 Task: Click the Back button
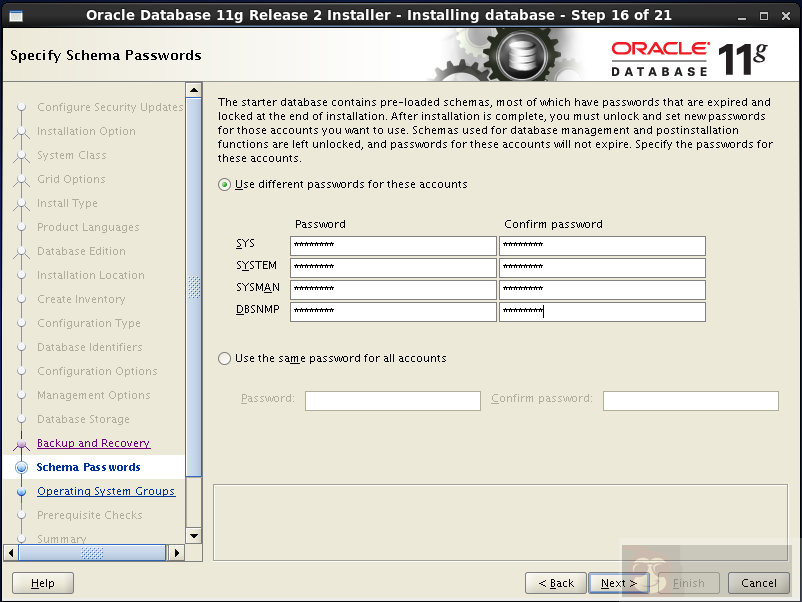tap(555, 583)
